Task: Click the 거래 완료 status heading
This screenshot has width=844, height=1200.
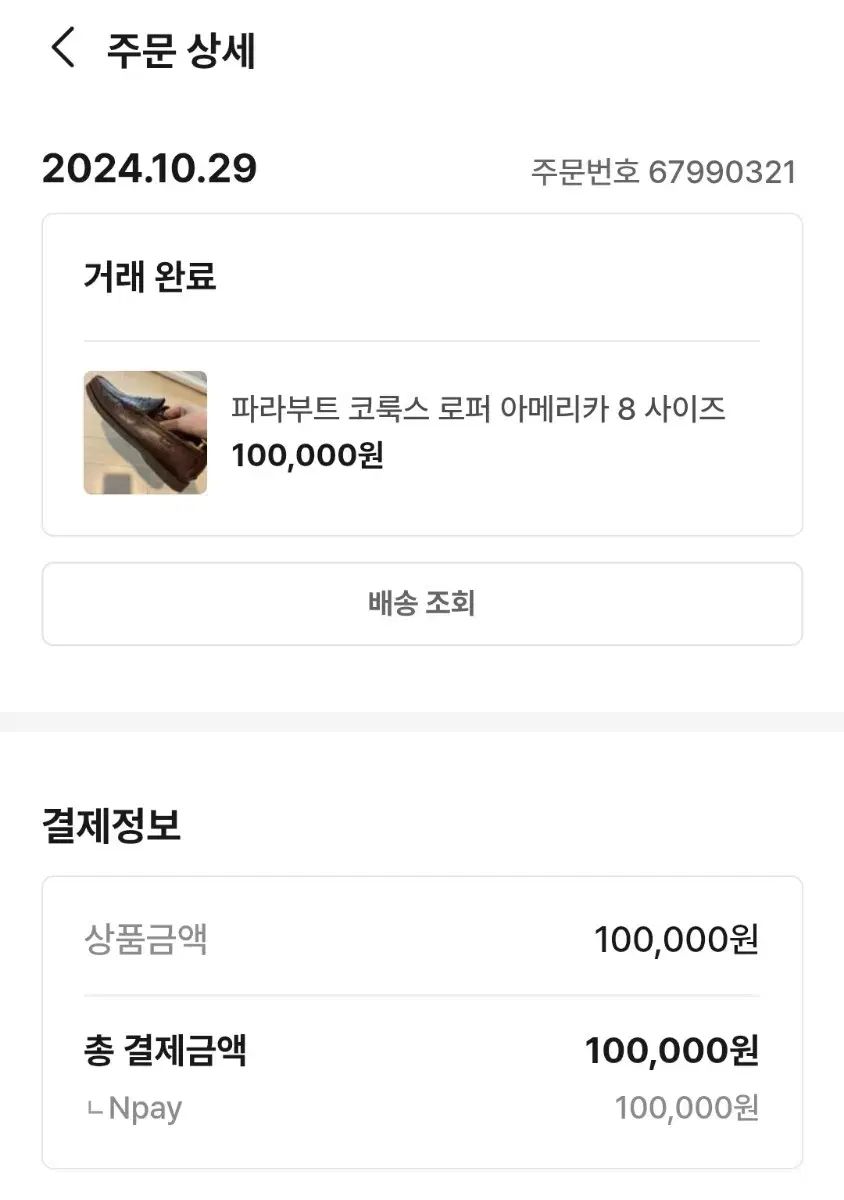Action: (150, 276)
